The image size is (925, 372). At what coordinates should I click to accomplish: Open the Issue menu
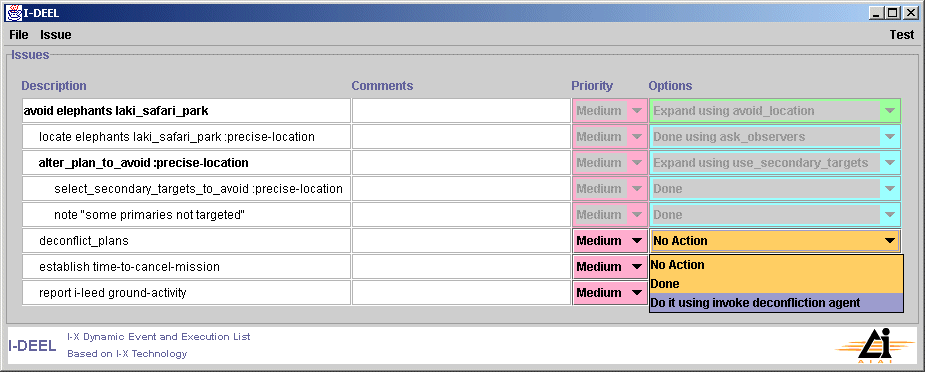click(x=55, y=35)
